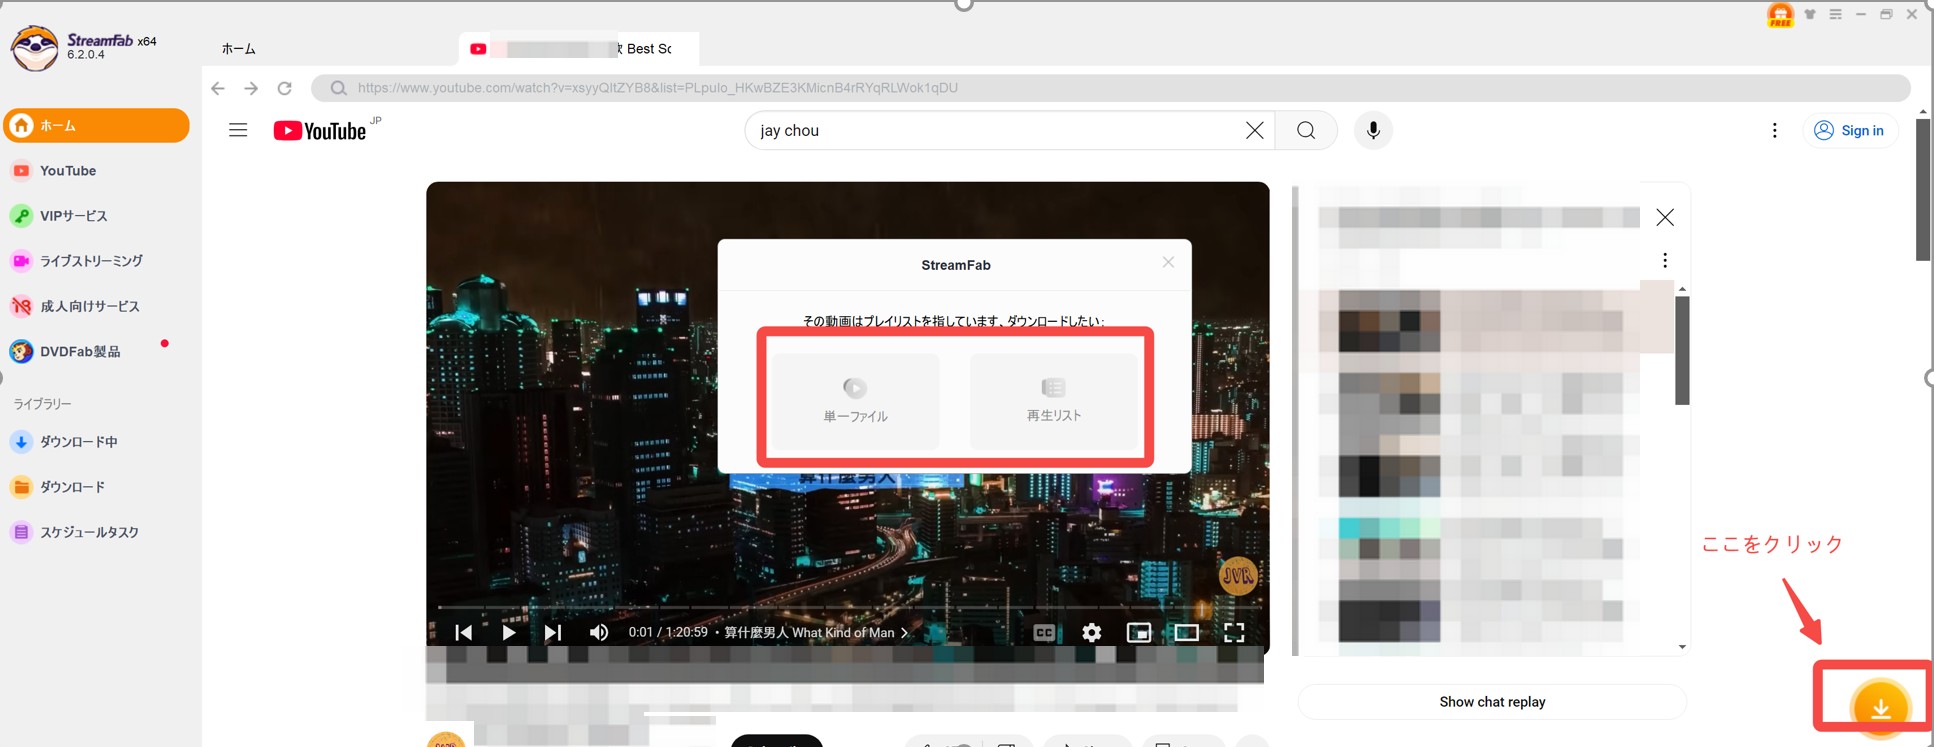This screenshot has width=1934, height=747.
Task: Click the StreamFab sloth logo
Action: pyautogui.click(x=35, y=47)
